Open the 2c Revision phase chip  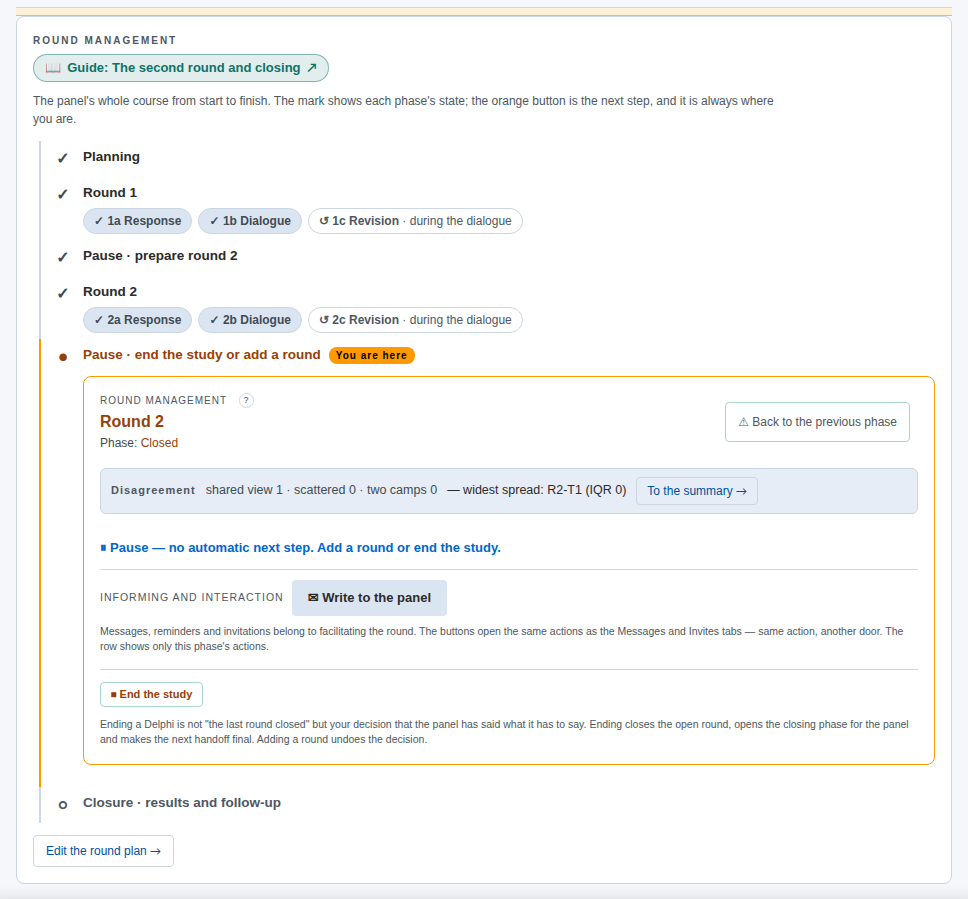coord(415,320)
